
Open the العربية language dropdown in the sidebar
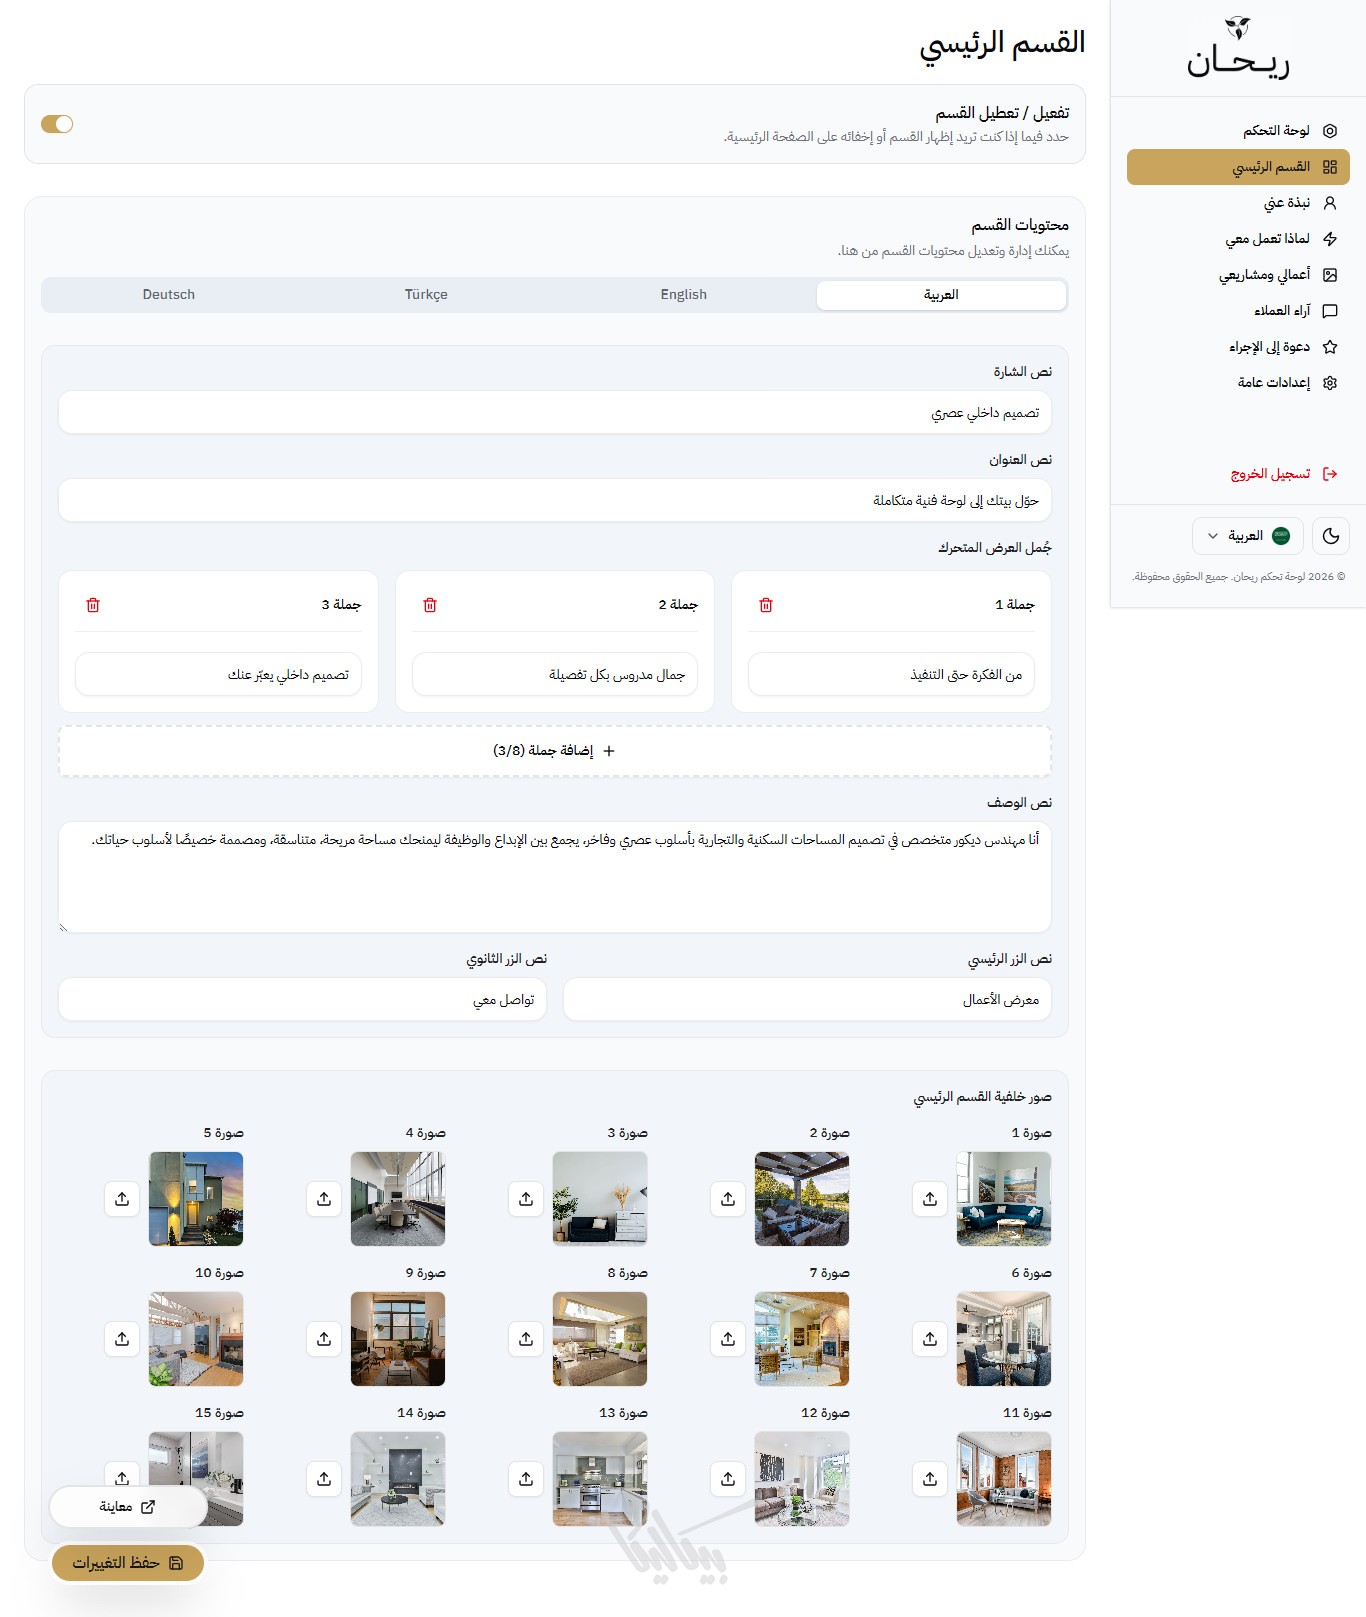point(1247,536)
